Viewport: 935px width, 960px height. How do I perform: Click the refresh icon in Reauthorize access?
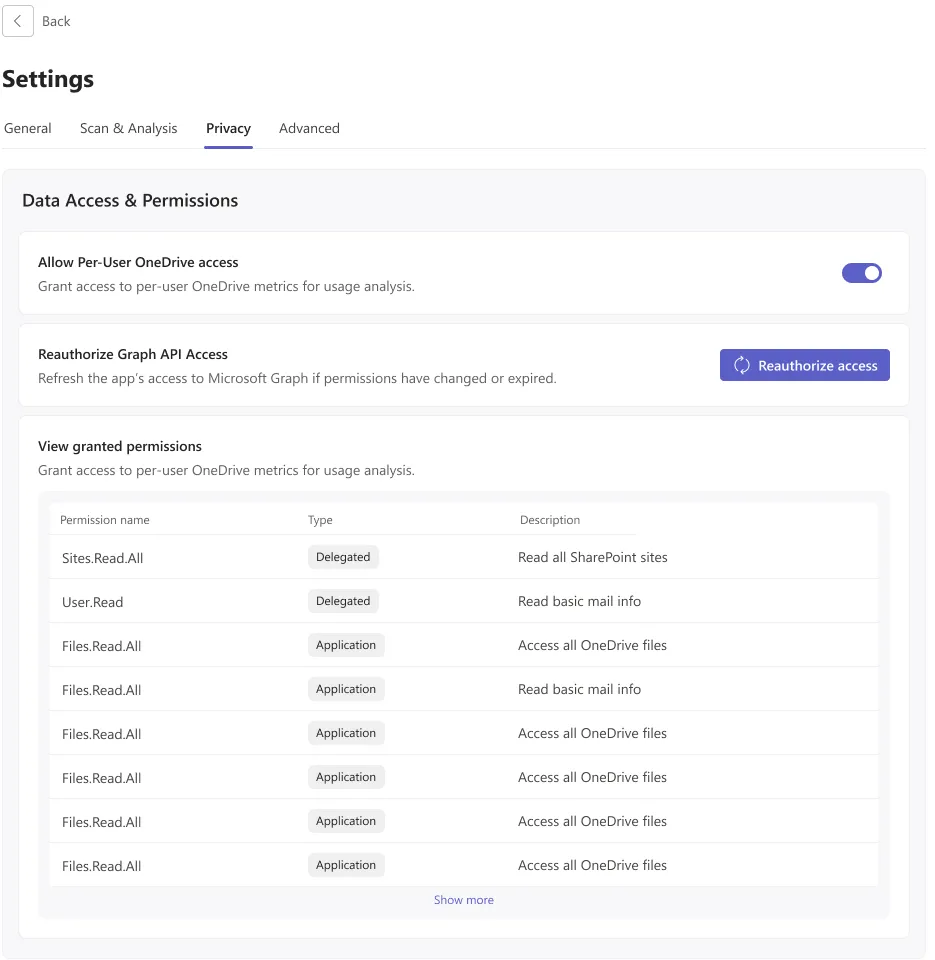click(x=742, y=366)
